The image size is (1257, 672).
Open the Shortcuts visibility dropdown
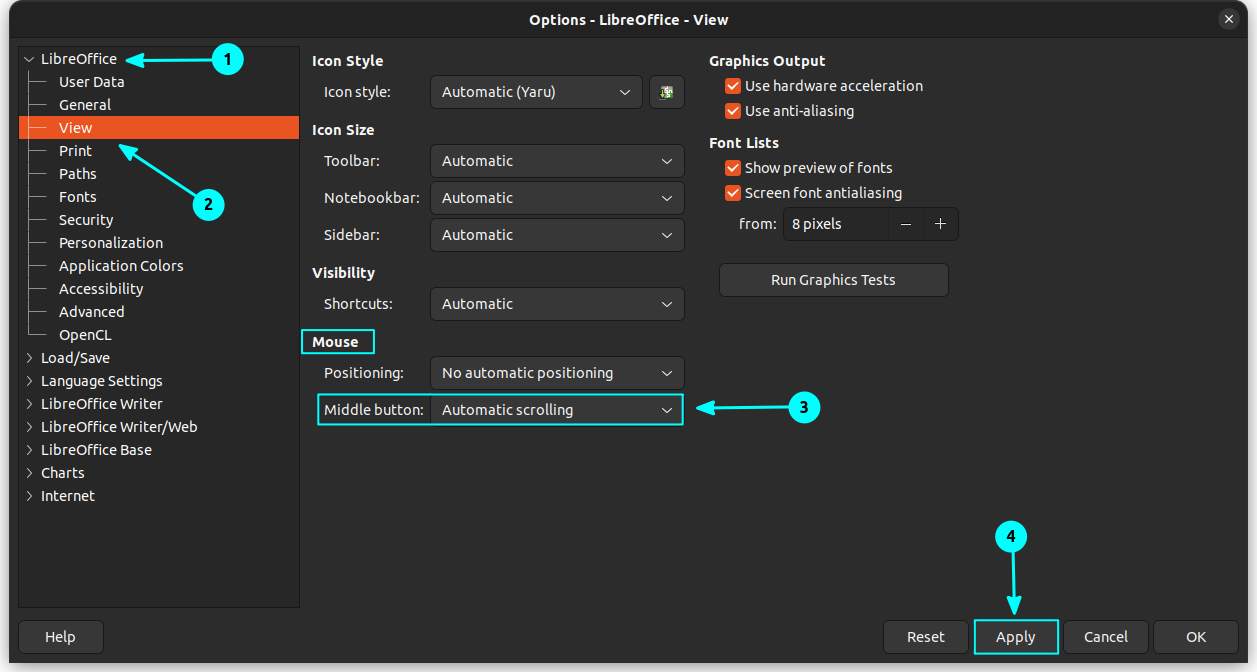tap(557, 304)
